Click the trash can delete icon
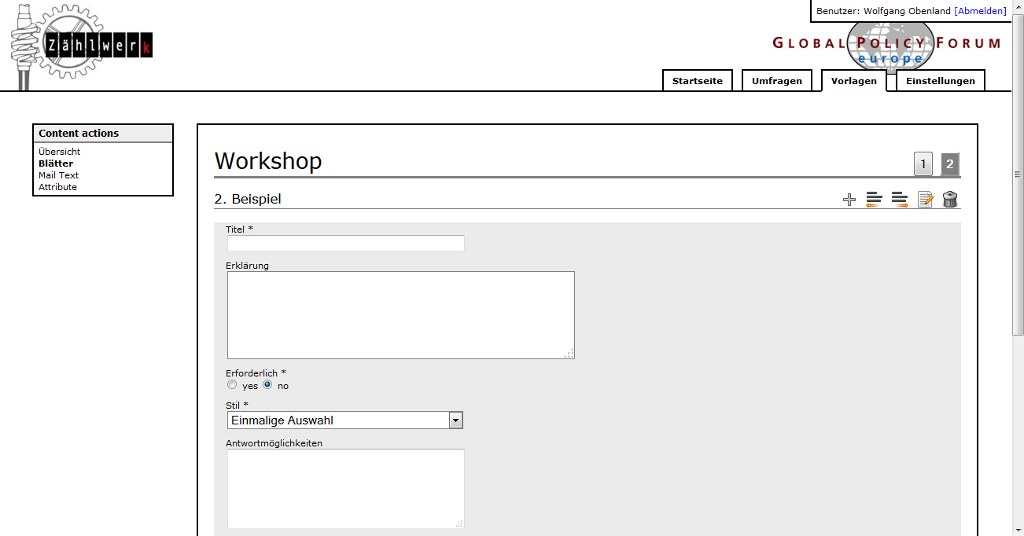Image resolution: width=1024 pixels, height=536 pixels. (x=950, y=199)
